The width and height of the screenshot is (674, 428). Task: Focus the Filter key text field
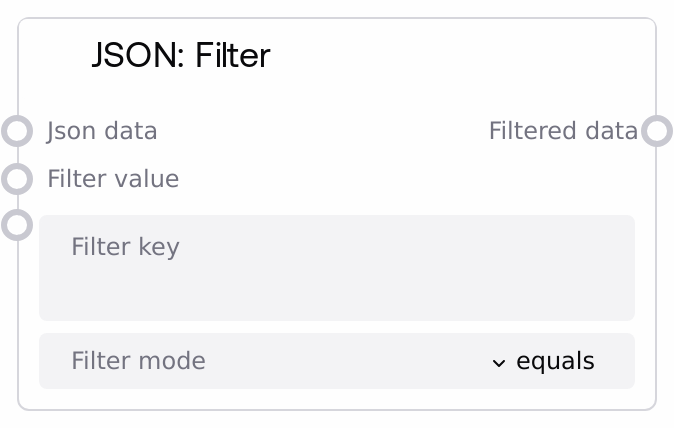click(x=336, y=267)
